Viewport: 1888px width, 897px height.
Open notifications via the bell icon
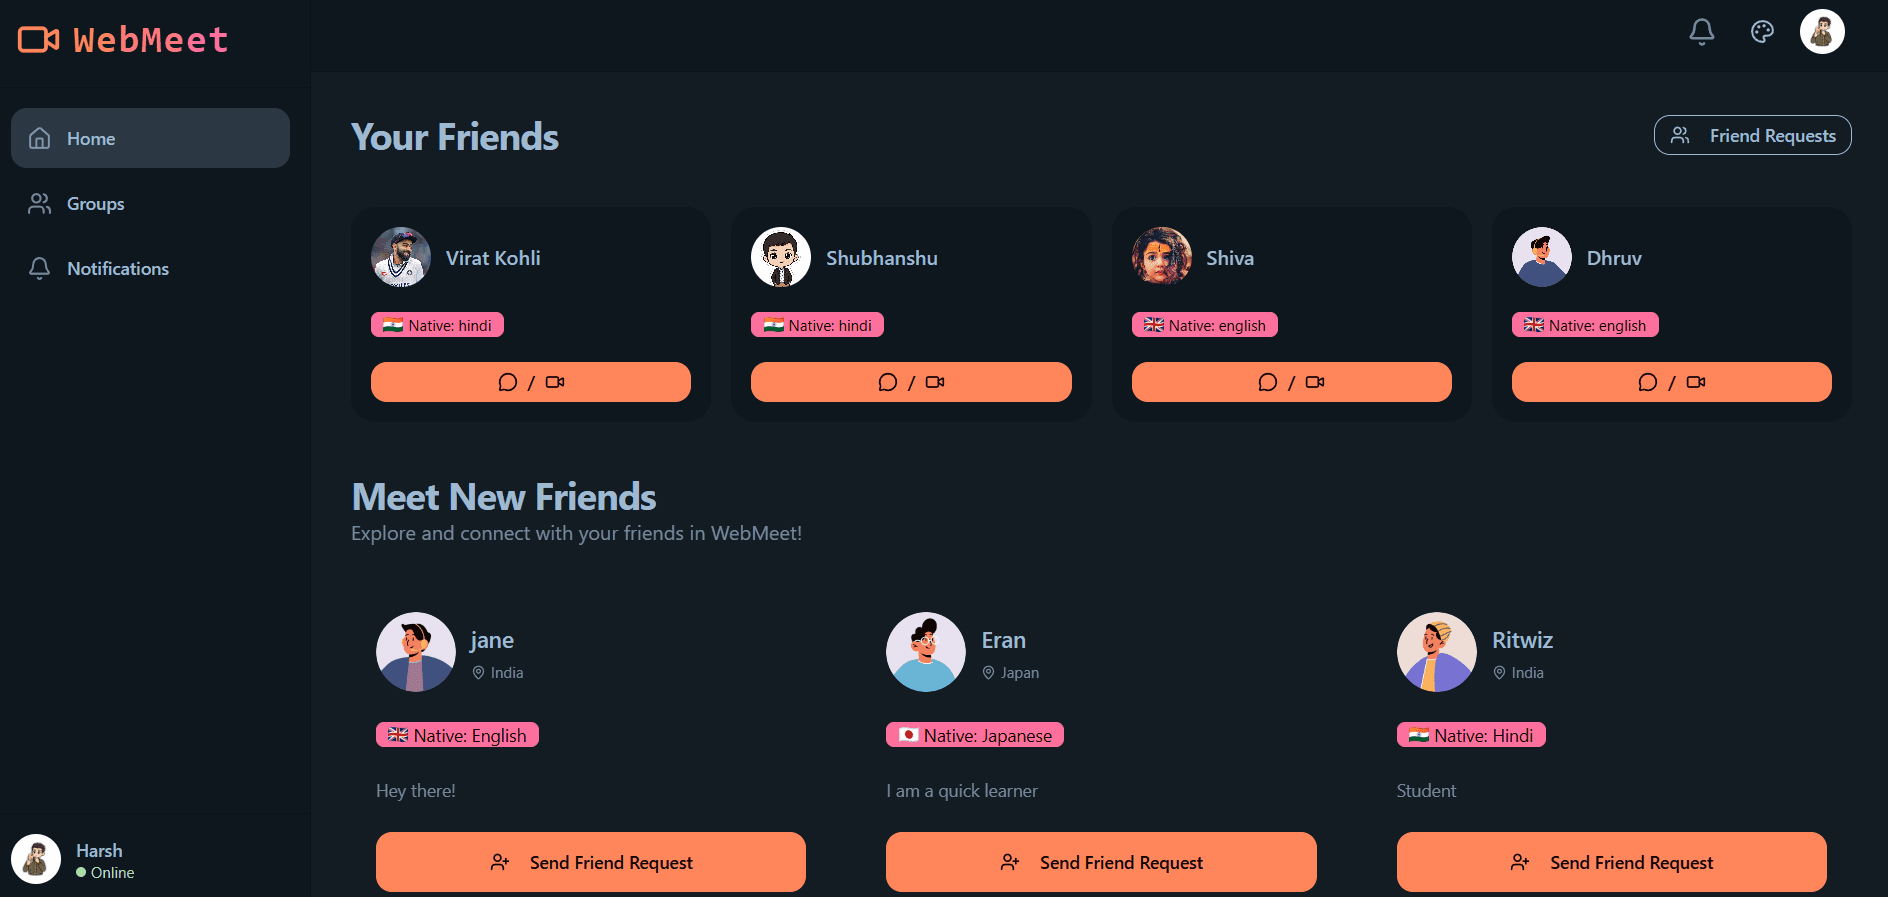(1701, 31)
